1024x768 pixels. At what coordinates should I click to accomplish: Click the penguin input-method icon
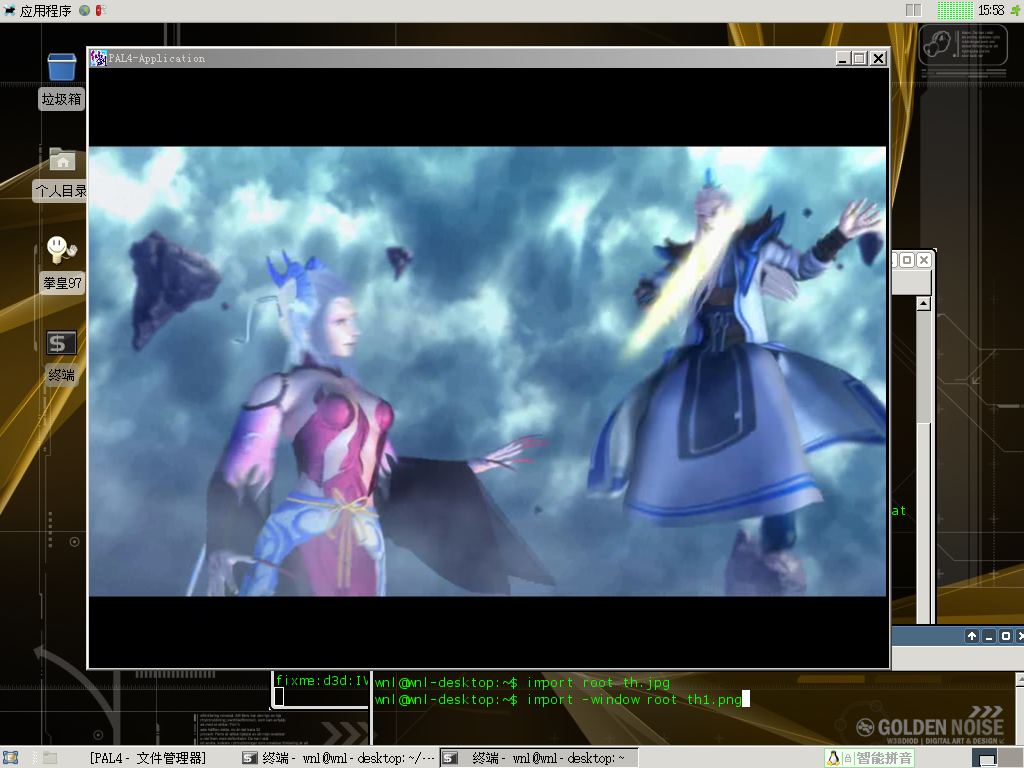833,758
